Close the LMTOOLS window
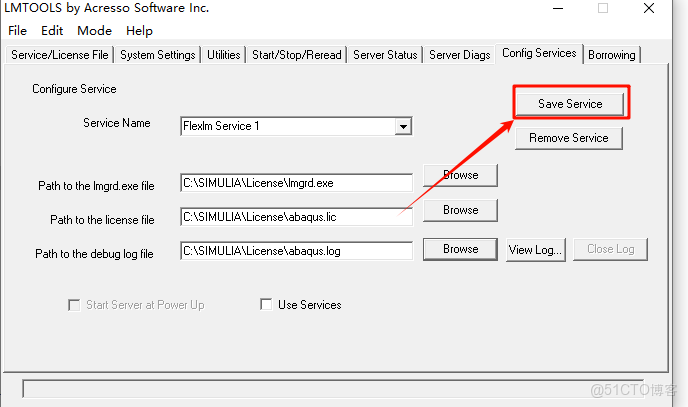Viewport: 688px width, 407px height. coord(649,8)
